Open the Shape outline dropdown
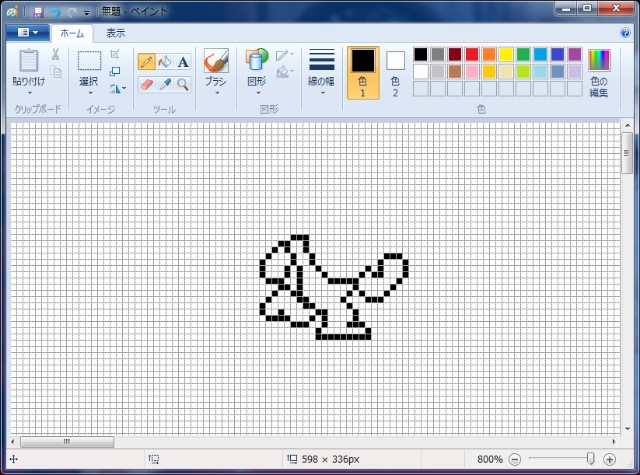This screenshot has height=475, width=640. [x=285, y=55]
